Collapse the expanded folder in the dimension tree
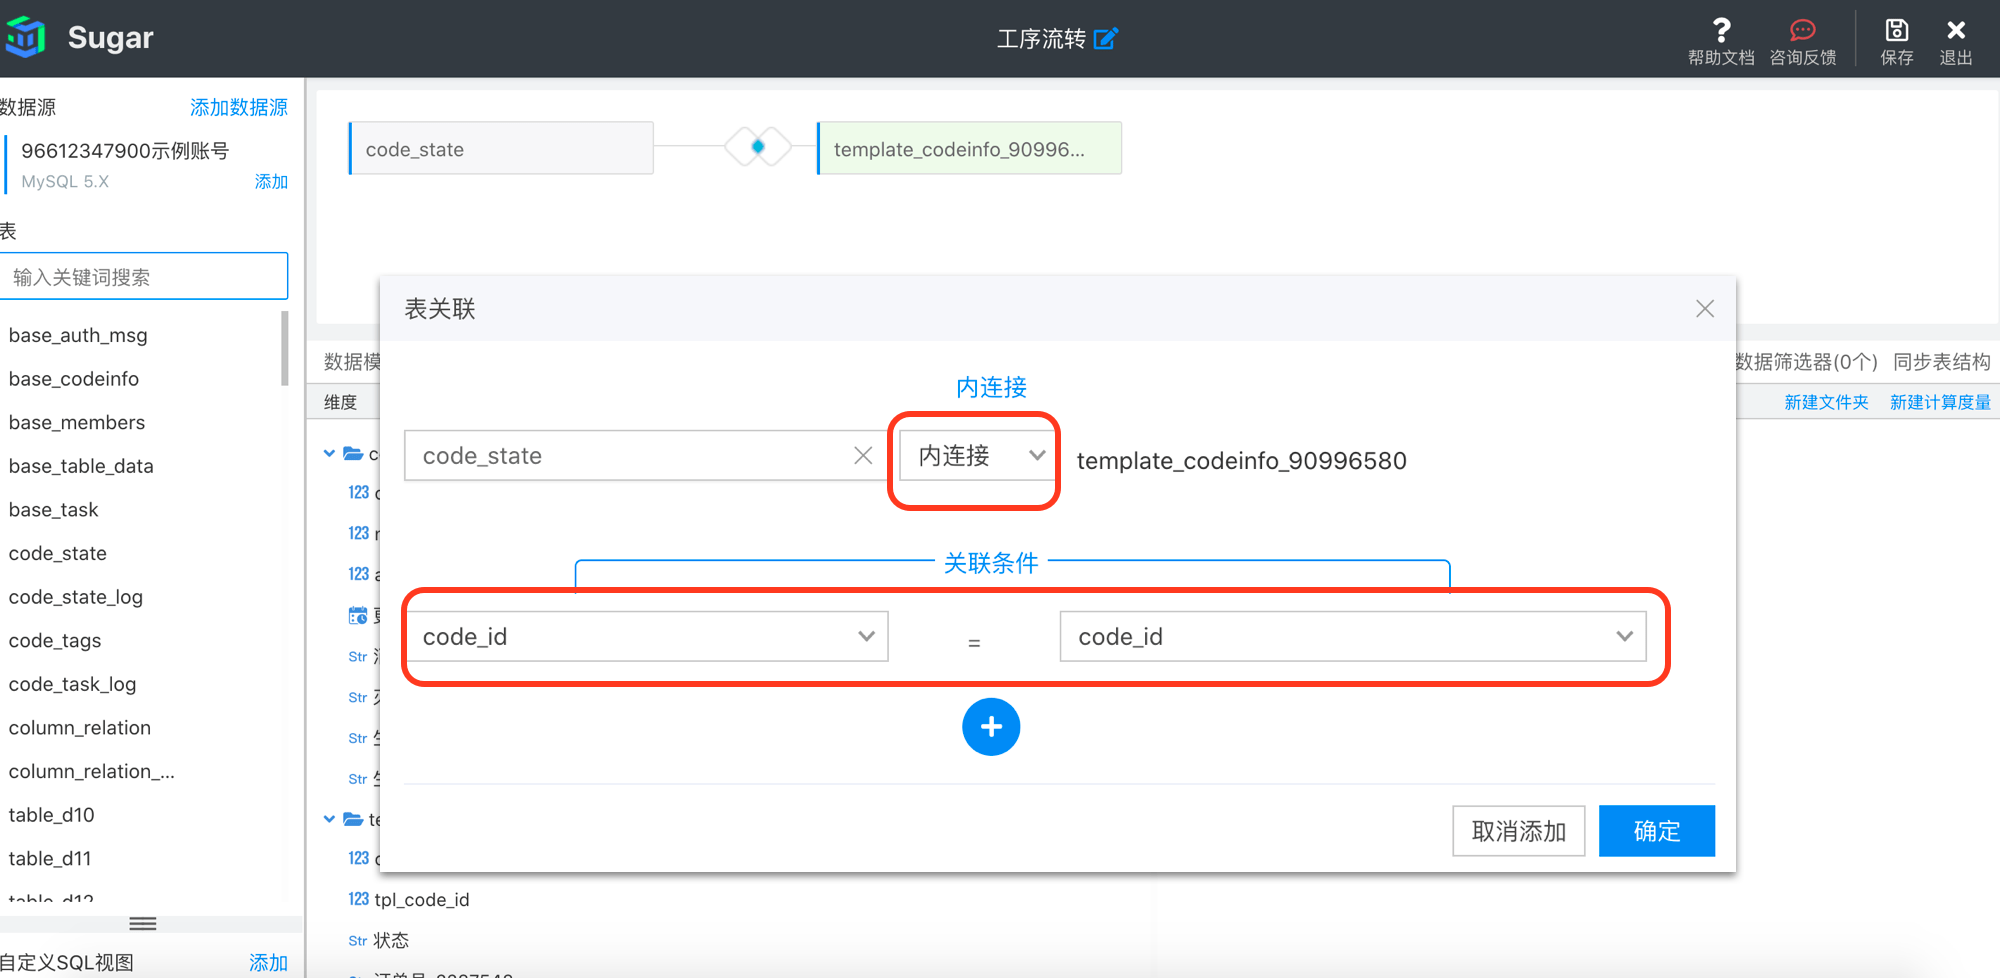 (x=329, y=453)
